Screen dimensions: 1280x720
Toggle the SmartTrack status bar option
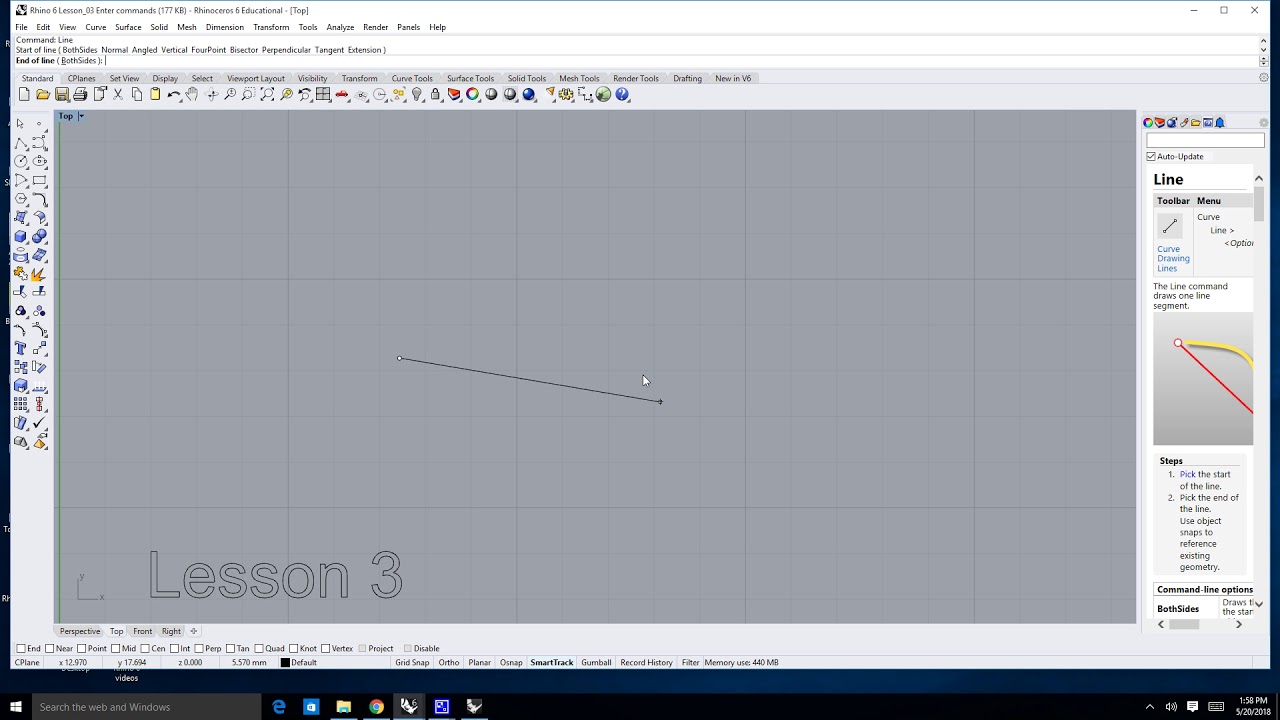[x=552, y=662]
